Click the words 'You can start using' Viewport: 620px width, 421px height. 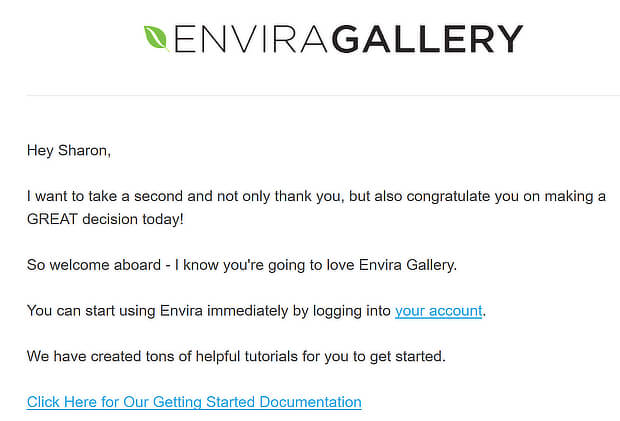pos(91,311)
